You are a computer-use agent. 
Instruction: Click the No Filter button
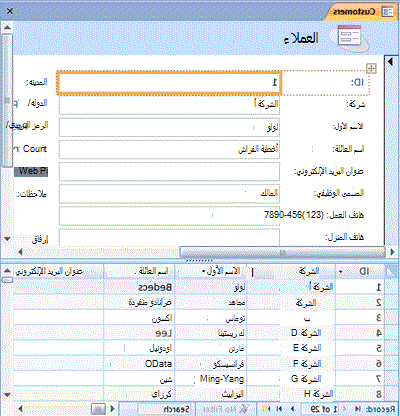pyautogui.click(x=226, y=409)
